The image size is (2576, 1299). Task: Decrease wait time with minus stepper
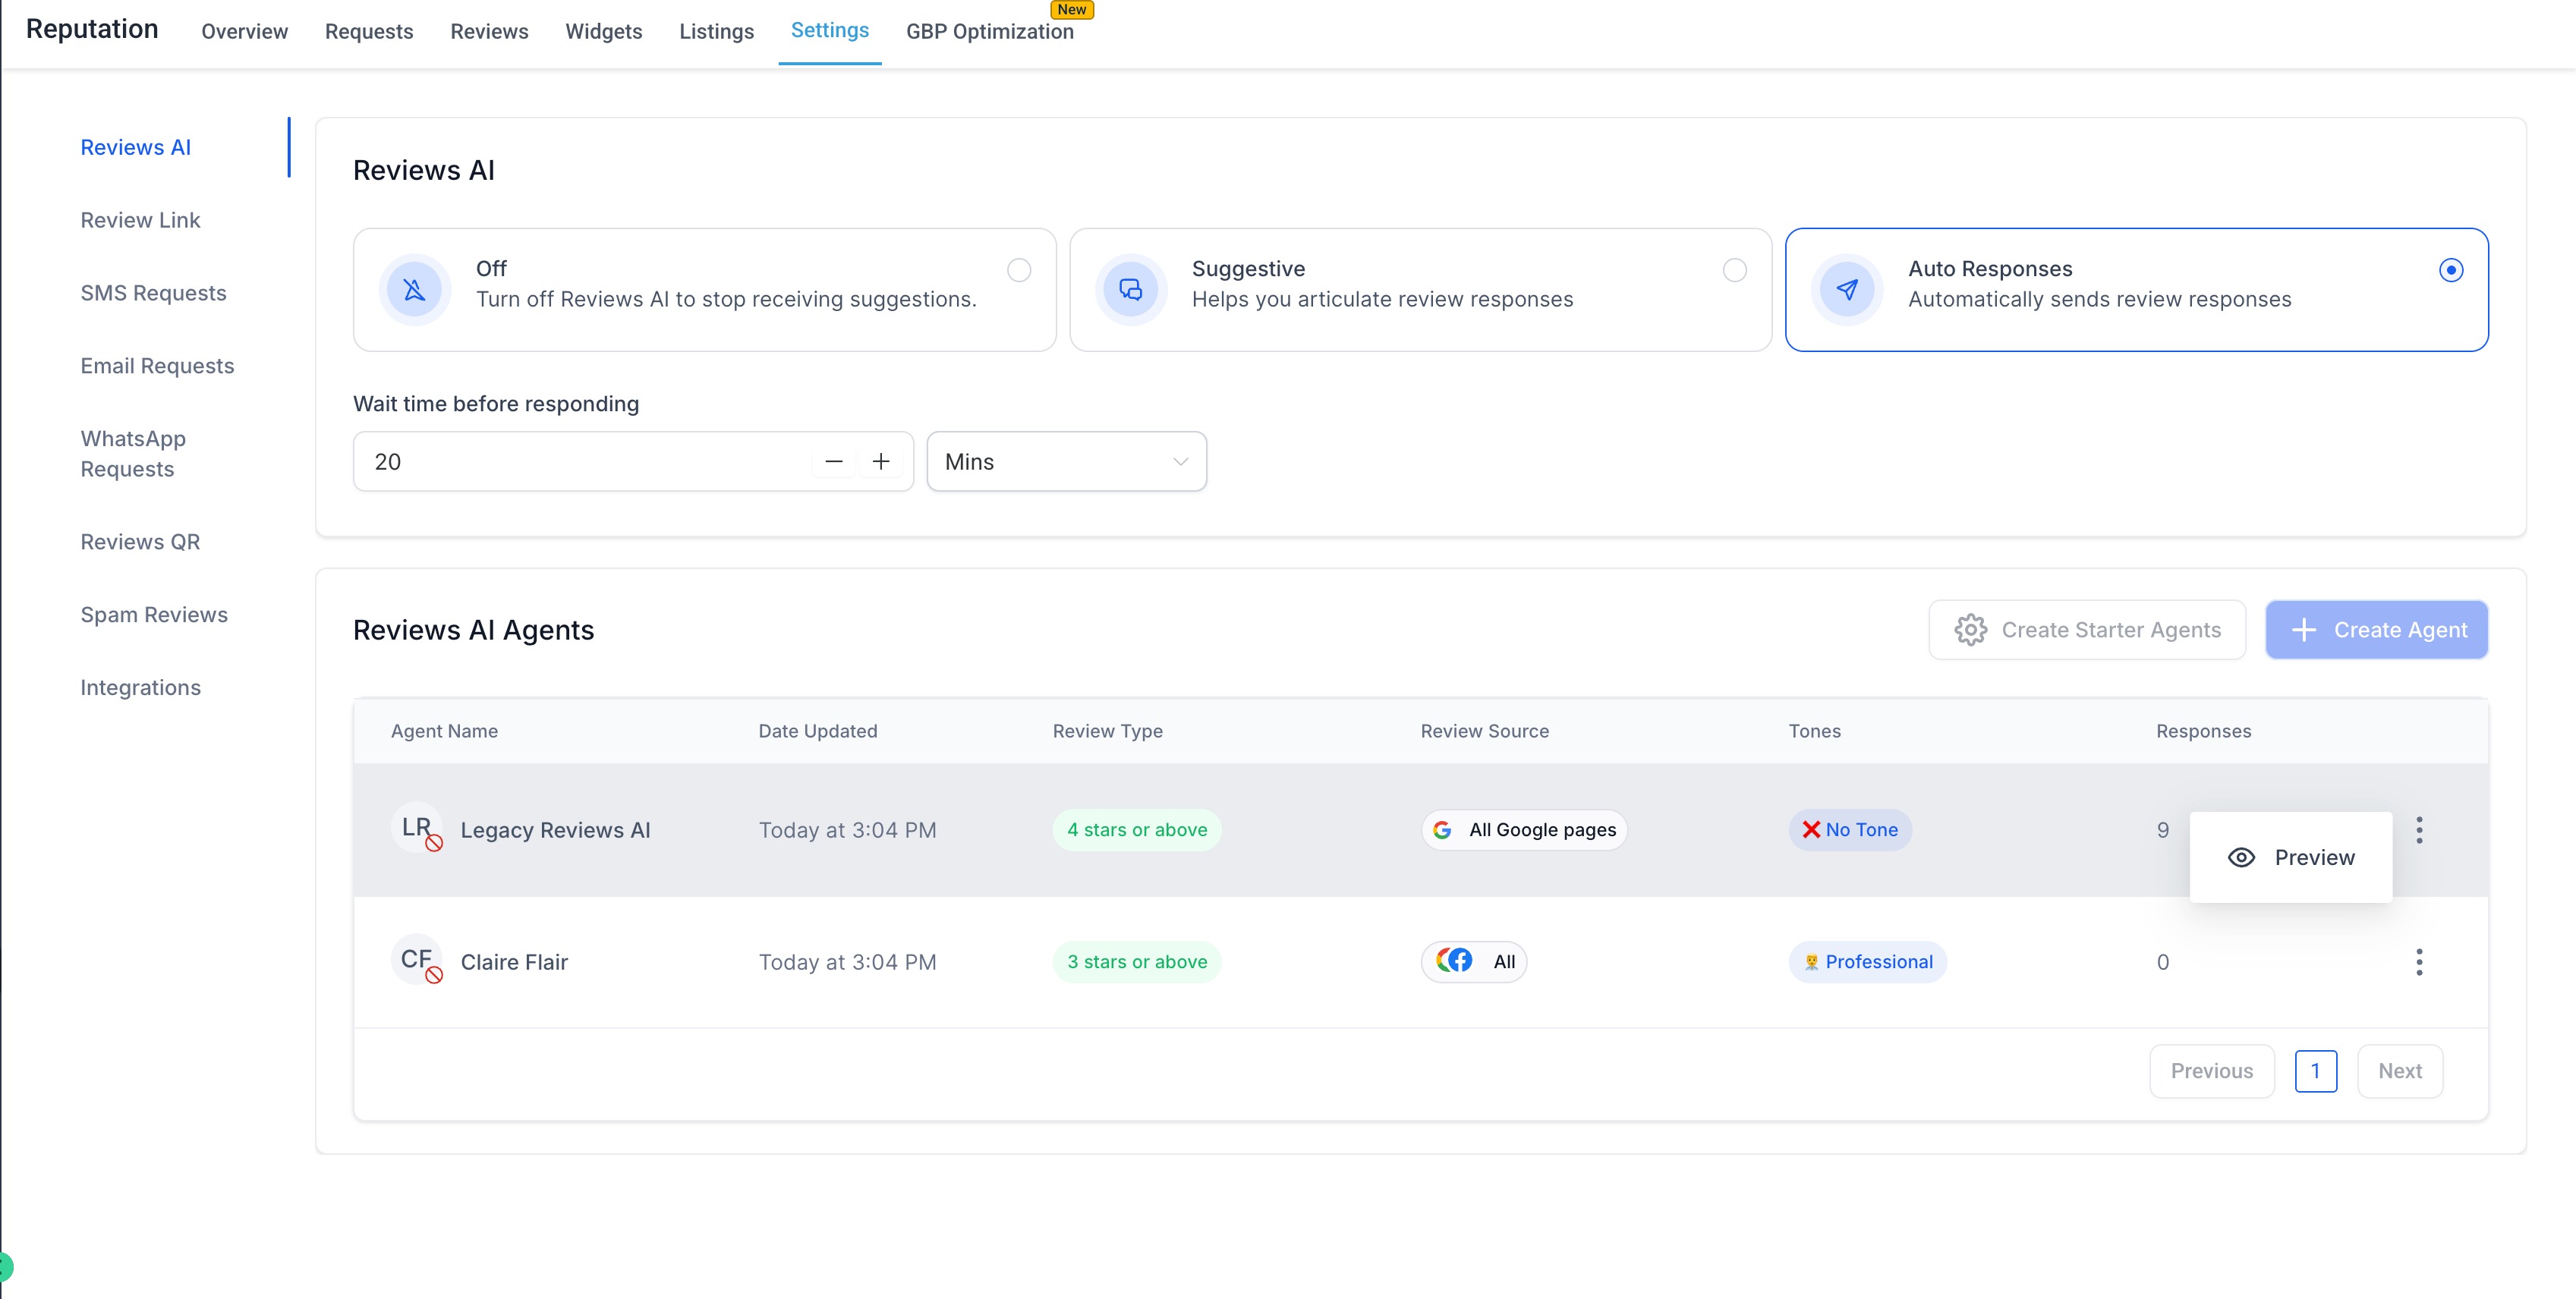click(x=834, y=461)
